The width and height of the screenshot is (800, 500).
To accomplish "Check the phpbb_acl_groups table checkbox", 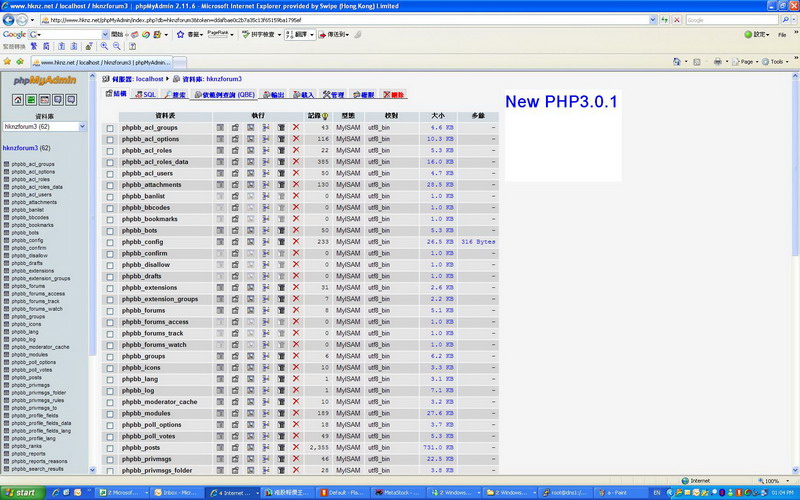I will click(110, 128).
